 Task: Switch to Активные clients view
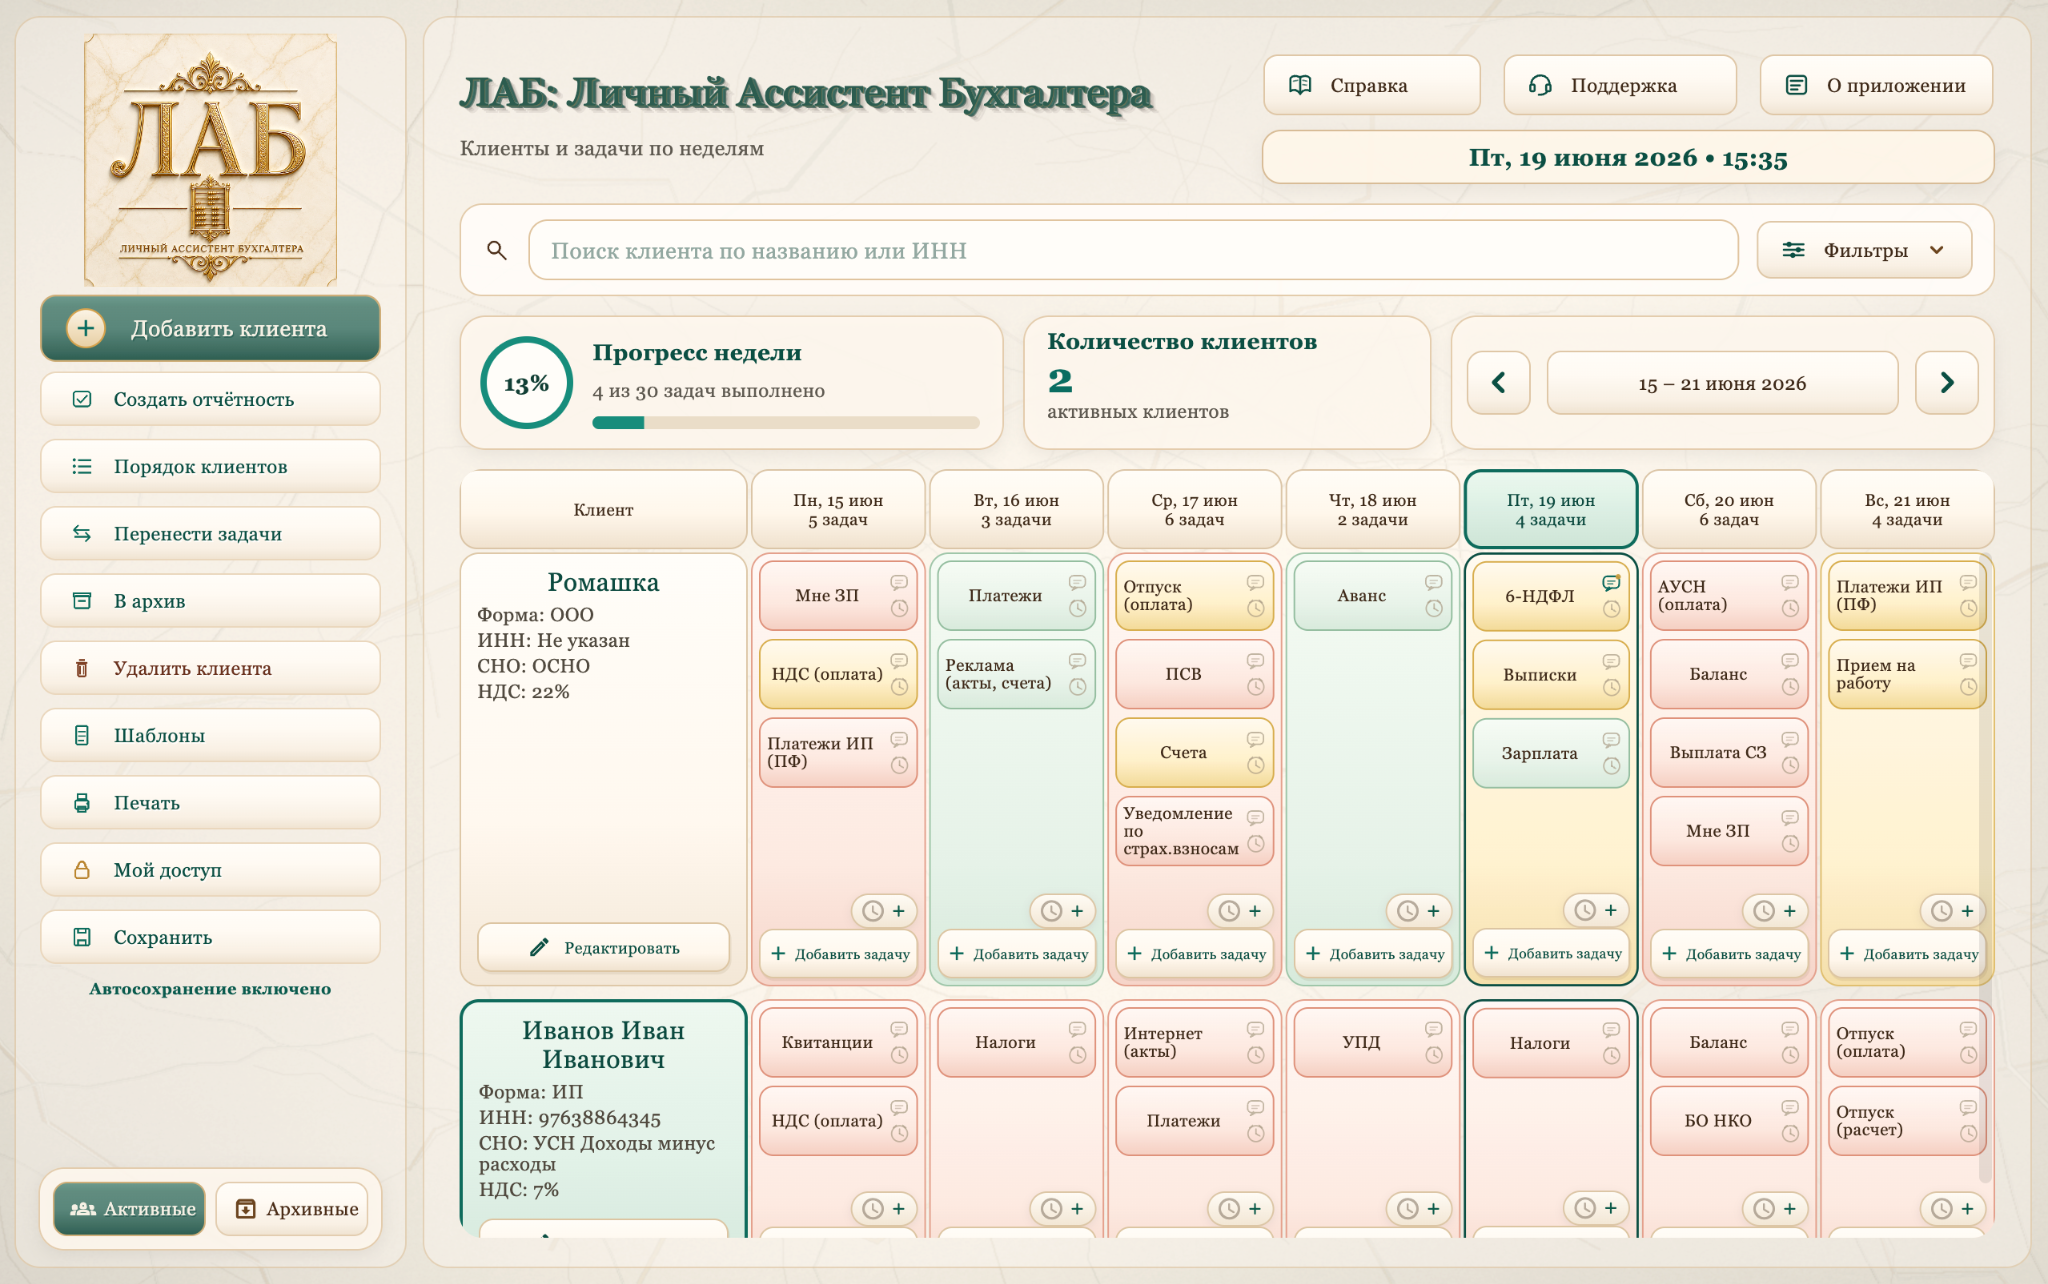[130, 1208]
